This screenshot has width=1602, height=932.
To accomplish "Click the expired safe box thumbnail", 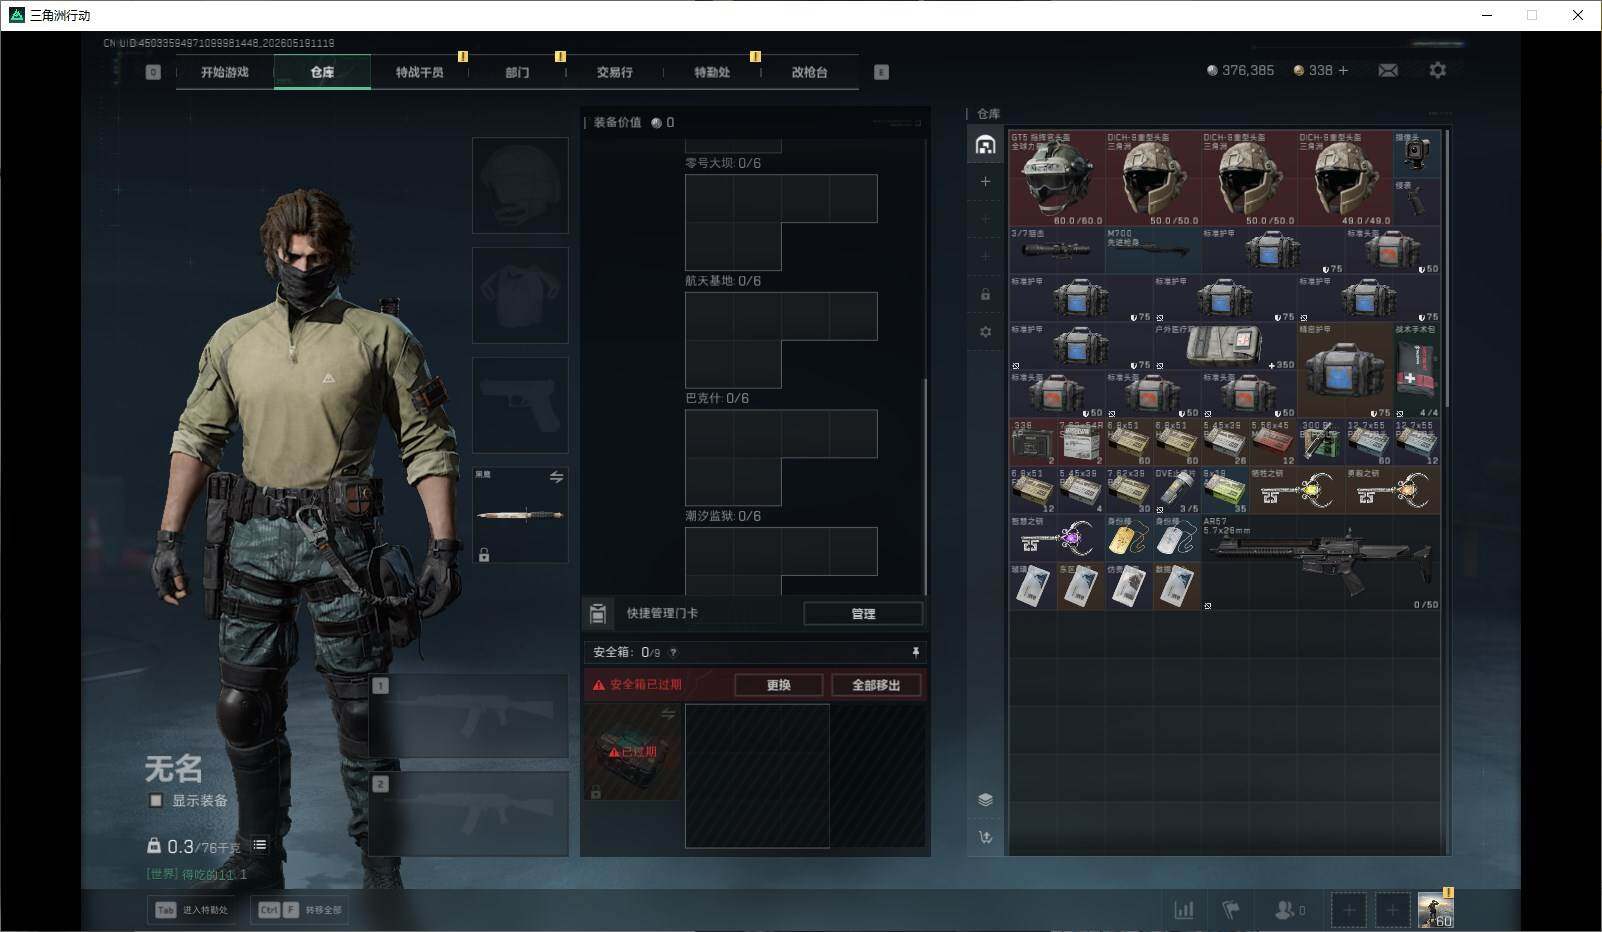I will coord(633,752).
